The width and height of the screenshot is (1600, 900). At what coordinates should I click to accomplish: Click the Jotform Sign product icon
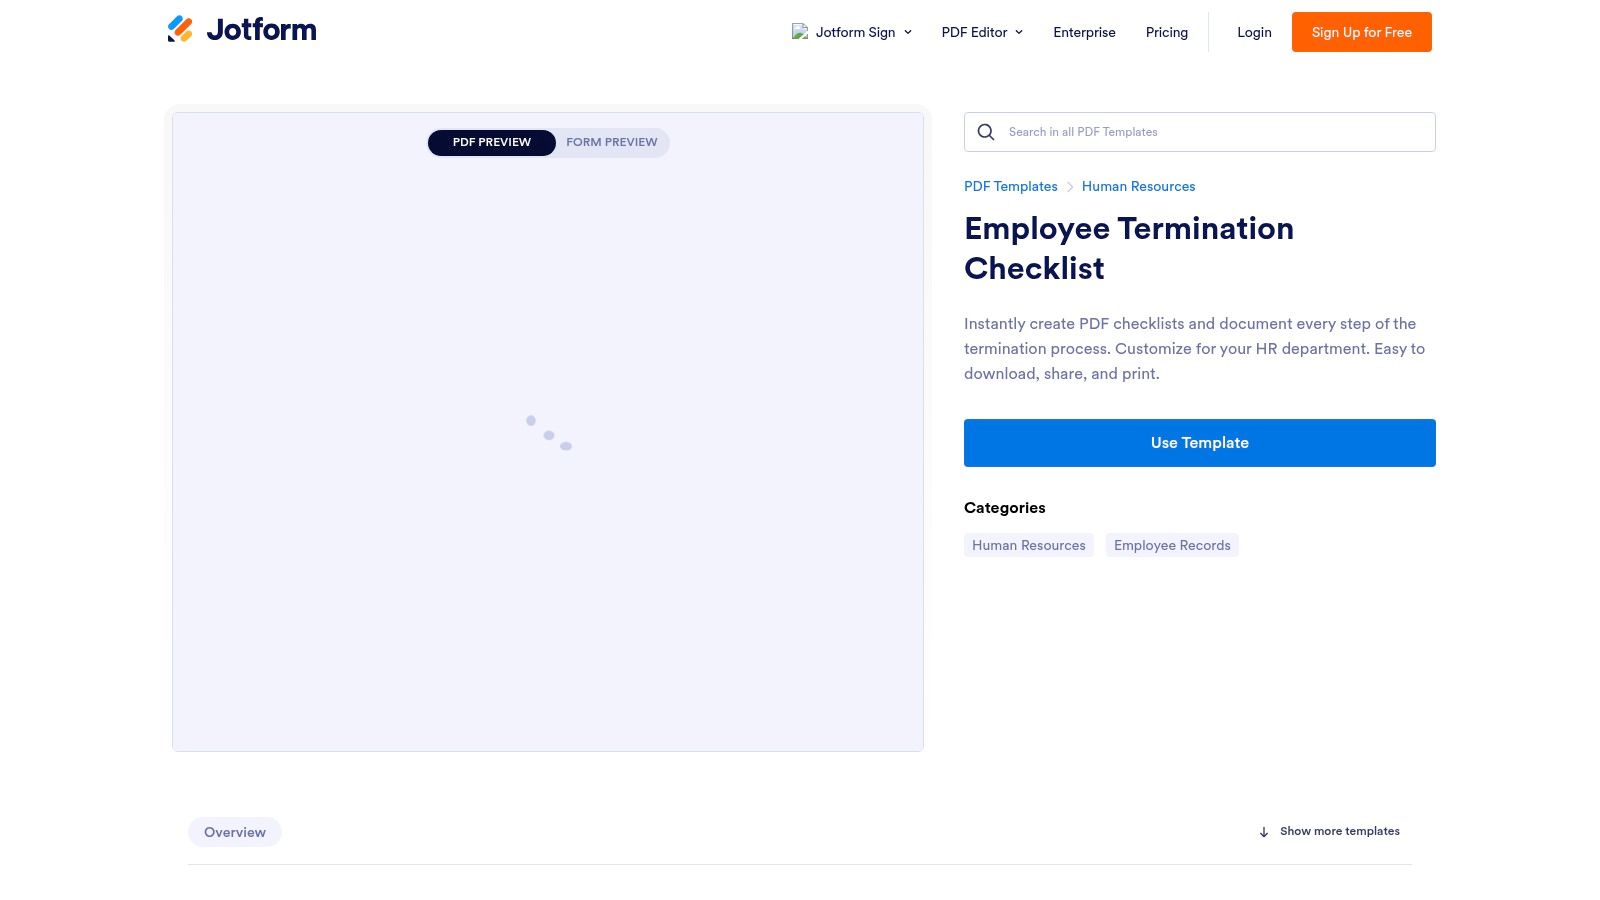800,31
